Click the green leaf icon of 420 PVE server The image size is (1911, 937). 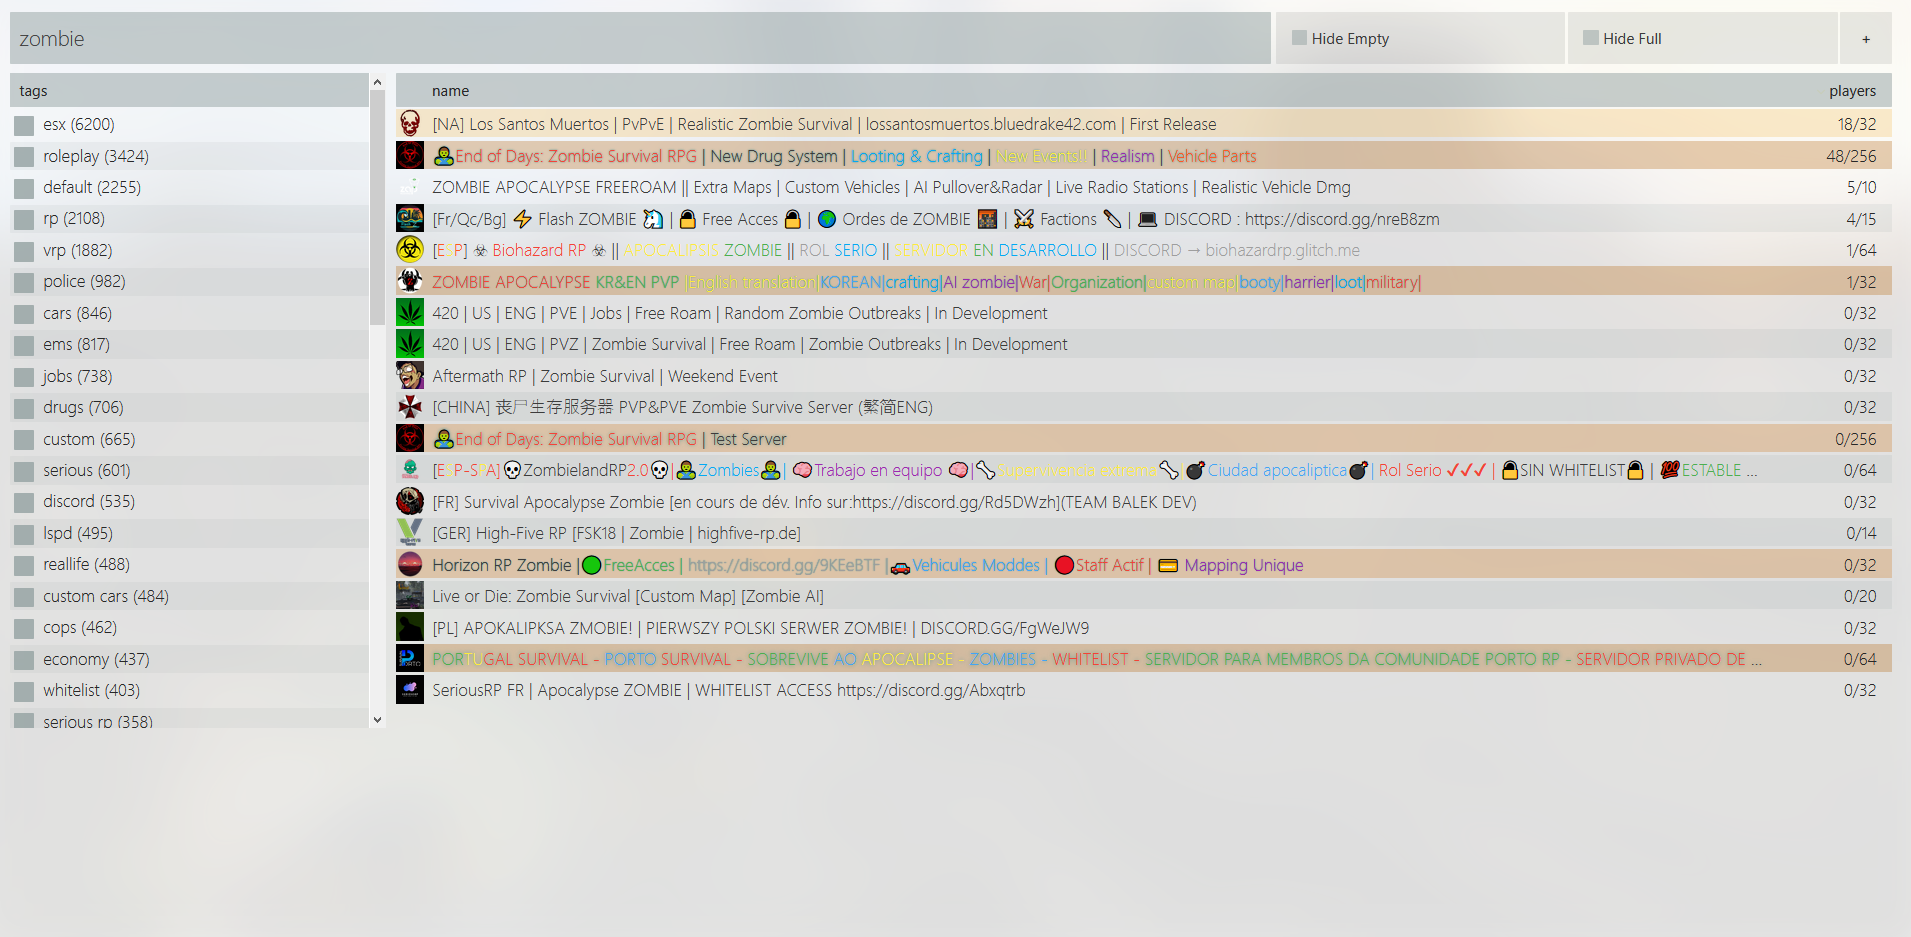coord(410,313)
